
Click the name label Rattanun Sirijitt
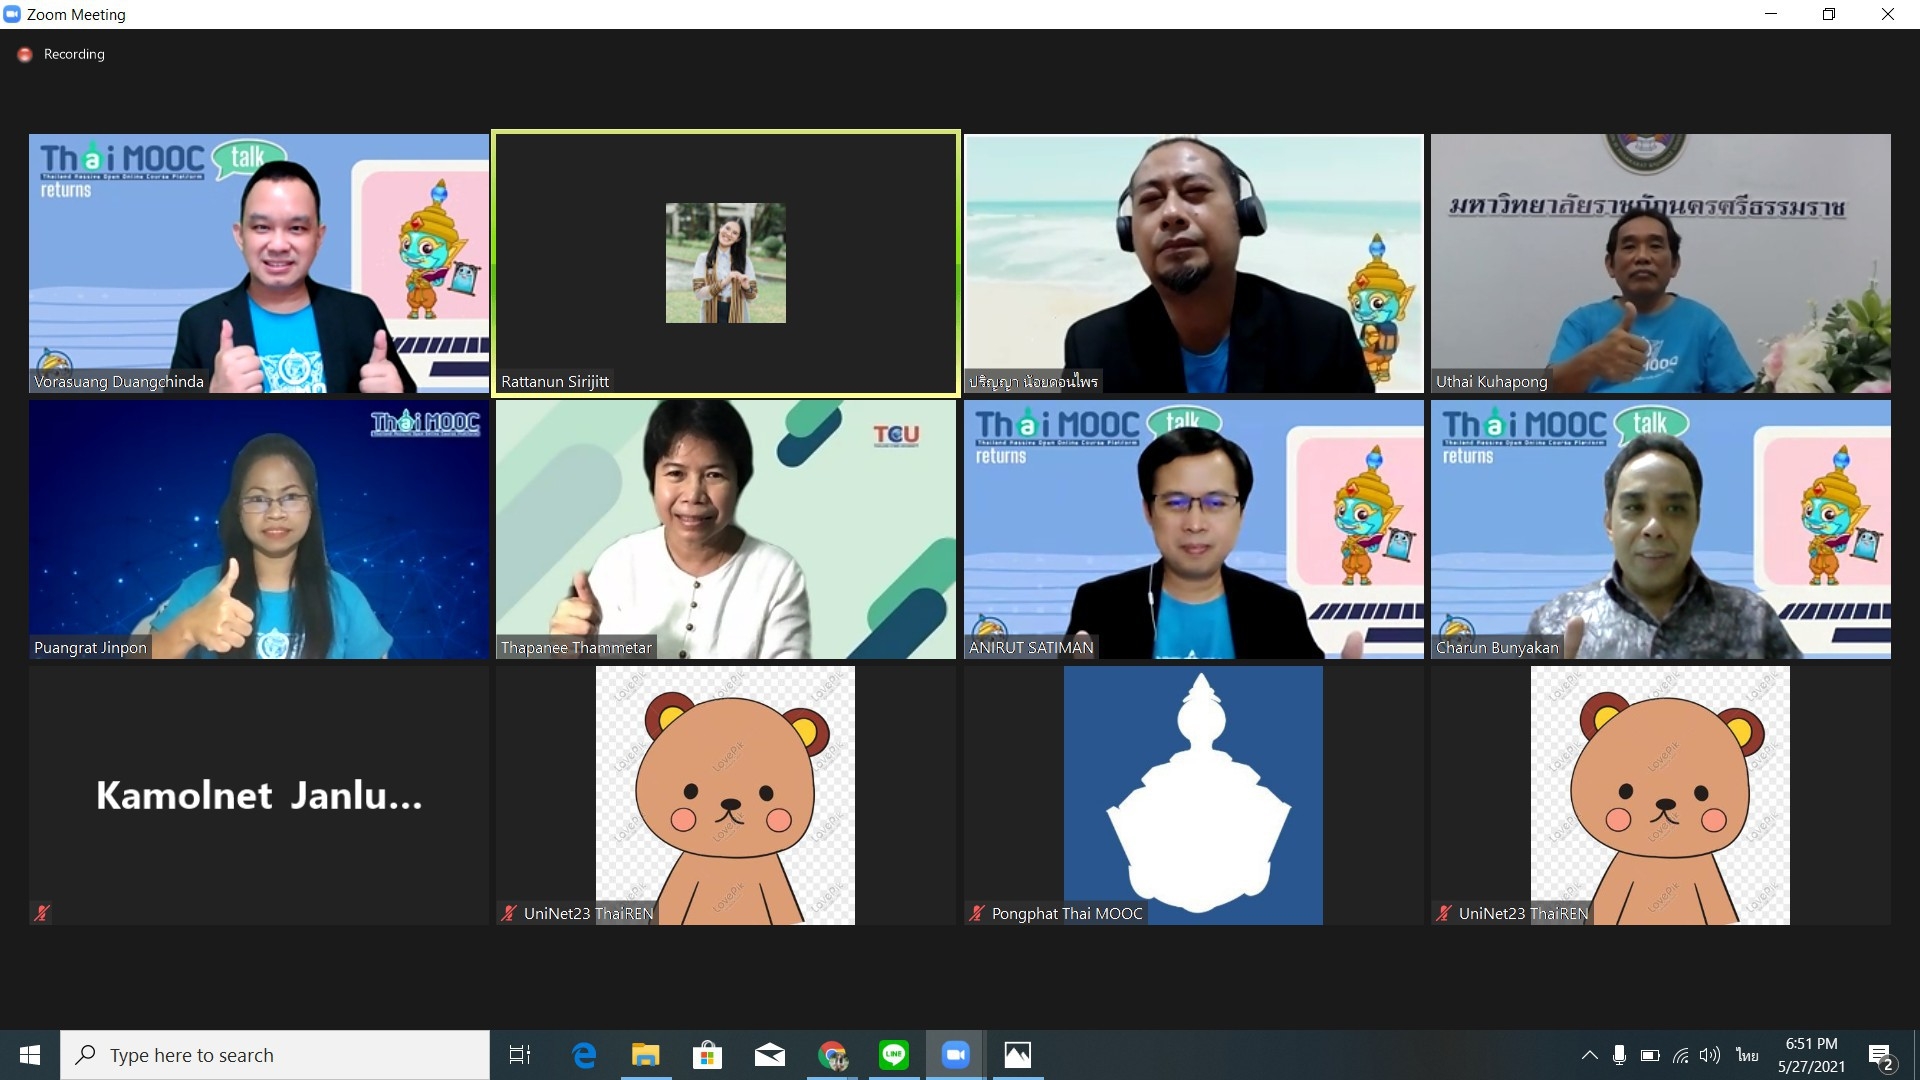(x=555, y=381)
